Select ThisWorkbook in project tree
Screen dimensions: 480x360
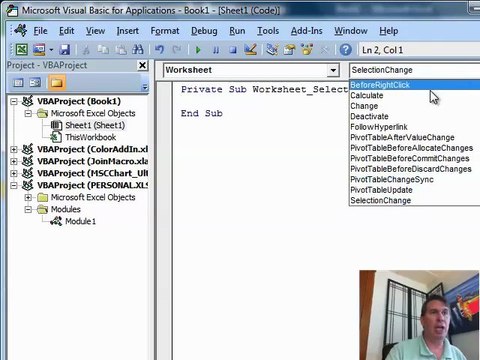click(x=90, y=137)
